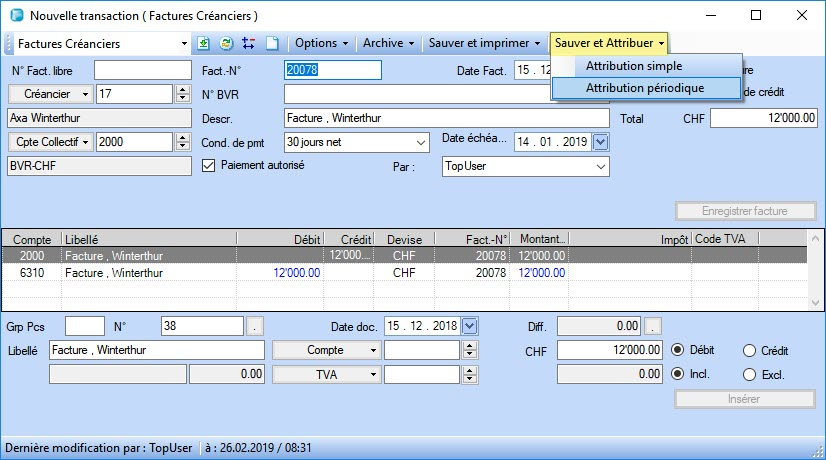Open the Par user dropdown showing TopUser

tap(600, 167)
